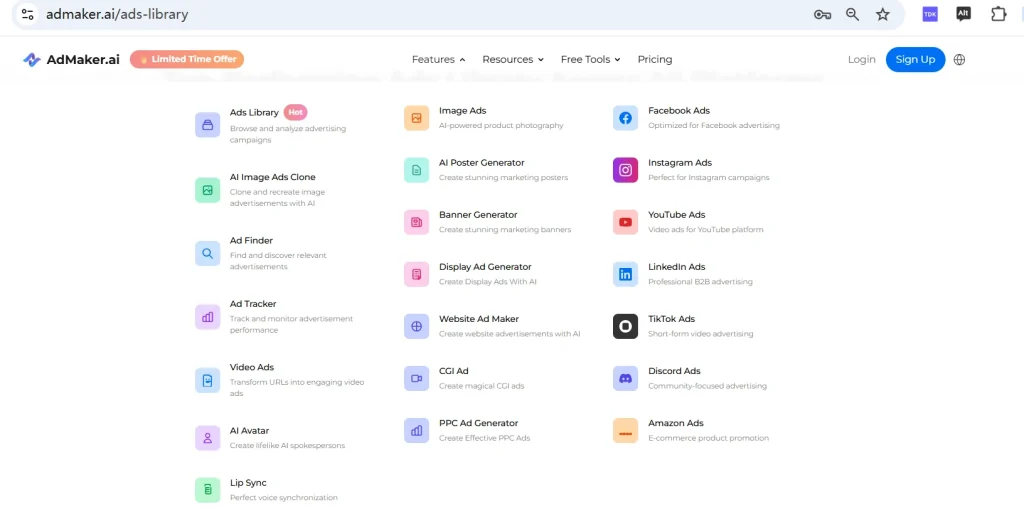View site information icon in address bar
This screenshot has height=514, width=1024.
[x=27, y=14]
